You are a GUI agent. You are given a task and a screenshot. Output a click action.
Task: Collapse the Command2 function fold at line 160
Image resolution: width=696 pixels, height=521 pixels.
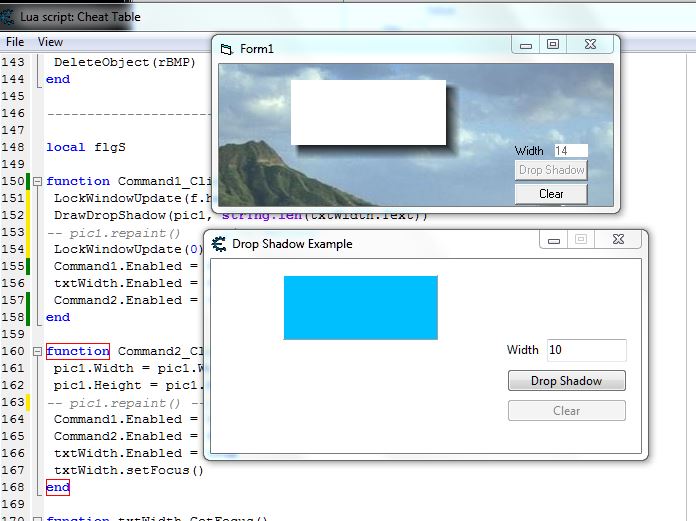tap(37, 352)
